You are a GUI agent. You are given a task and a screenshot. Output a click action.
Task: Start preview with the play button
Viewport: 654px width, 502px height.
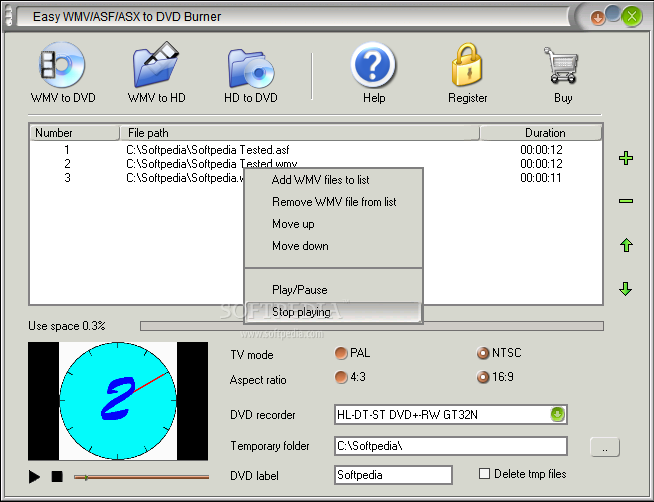point(34,476)
